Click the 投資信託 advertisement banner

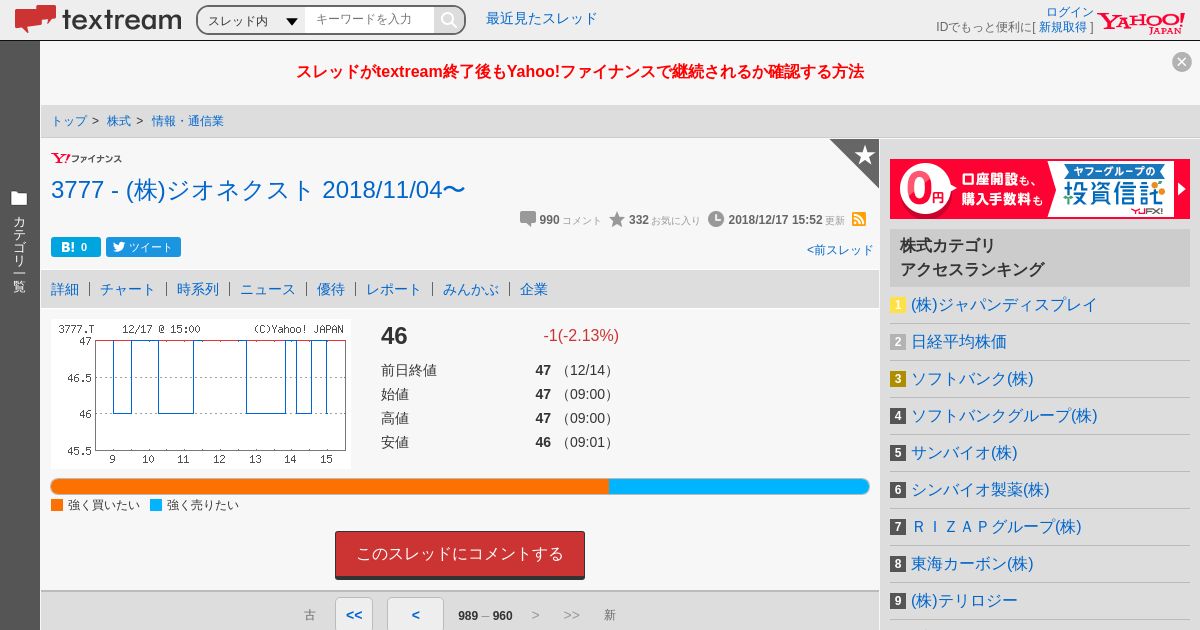[x=1040, y=189]
